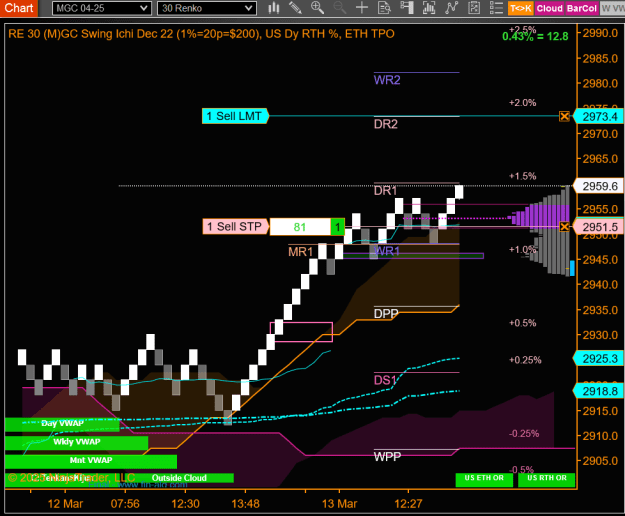Screen dimensions: 625x516
Task: Click the 0.43% = 12.8 readout
Action: 535,37
